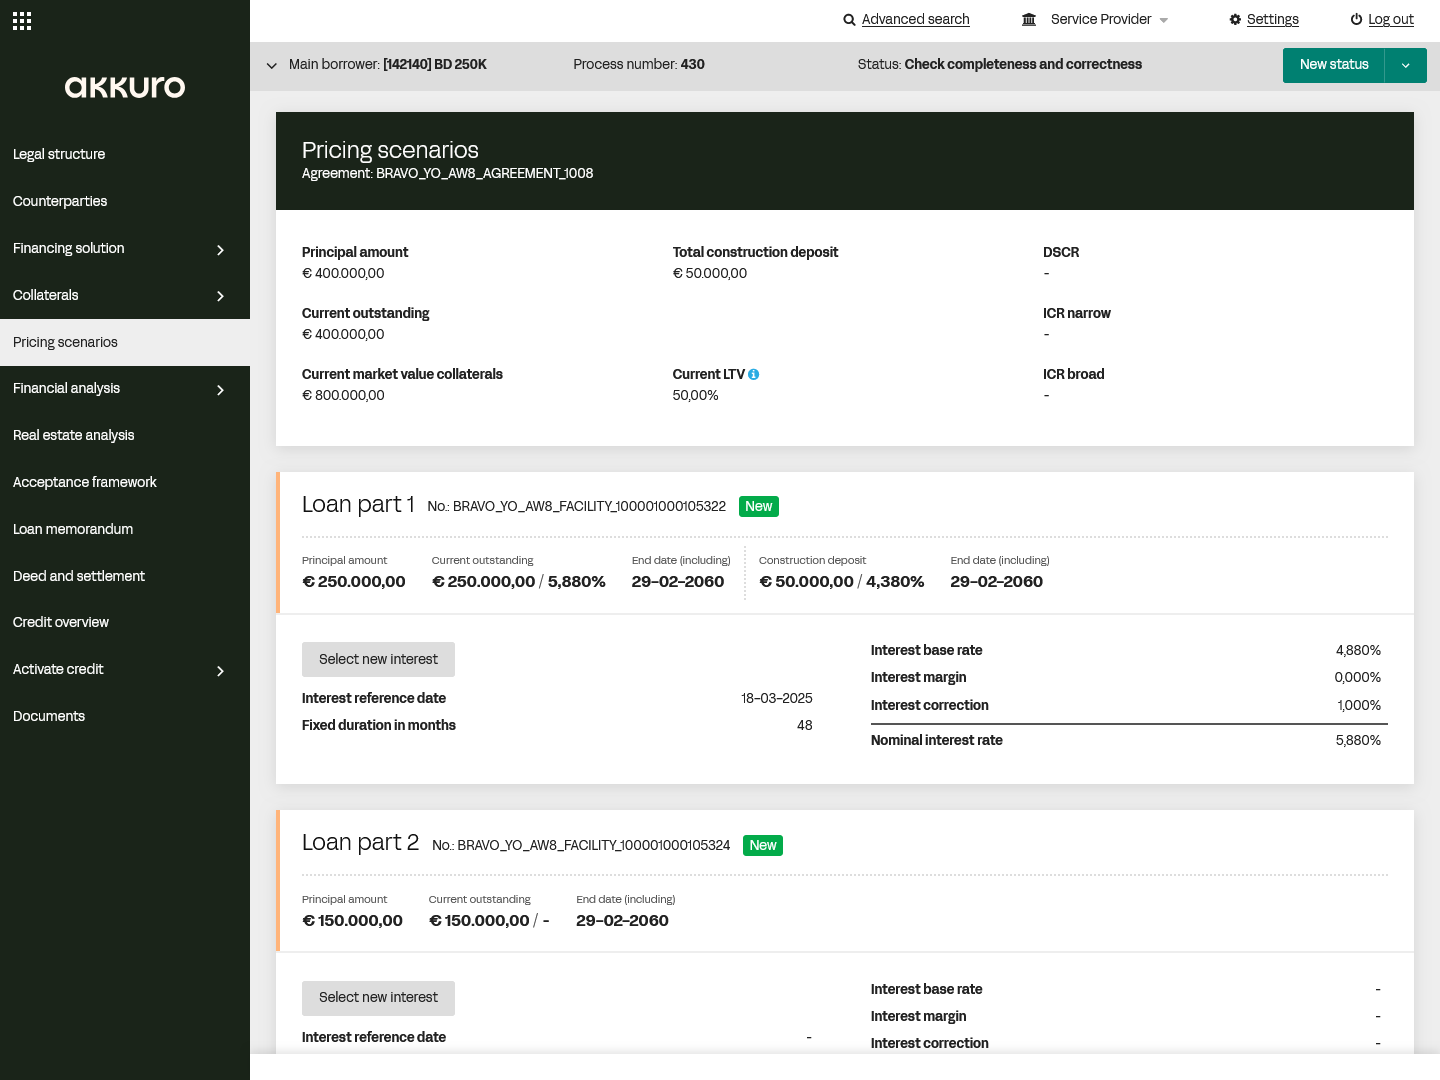Click the Interest correction 1,000% value
Screen dimensions: 1440x1080
[x=1359, y=705]
